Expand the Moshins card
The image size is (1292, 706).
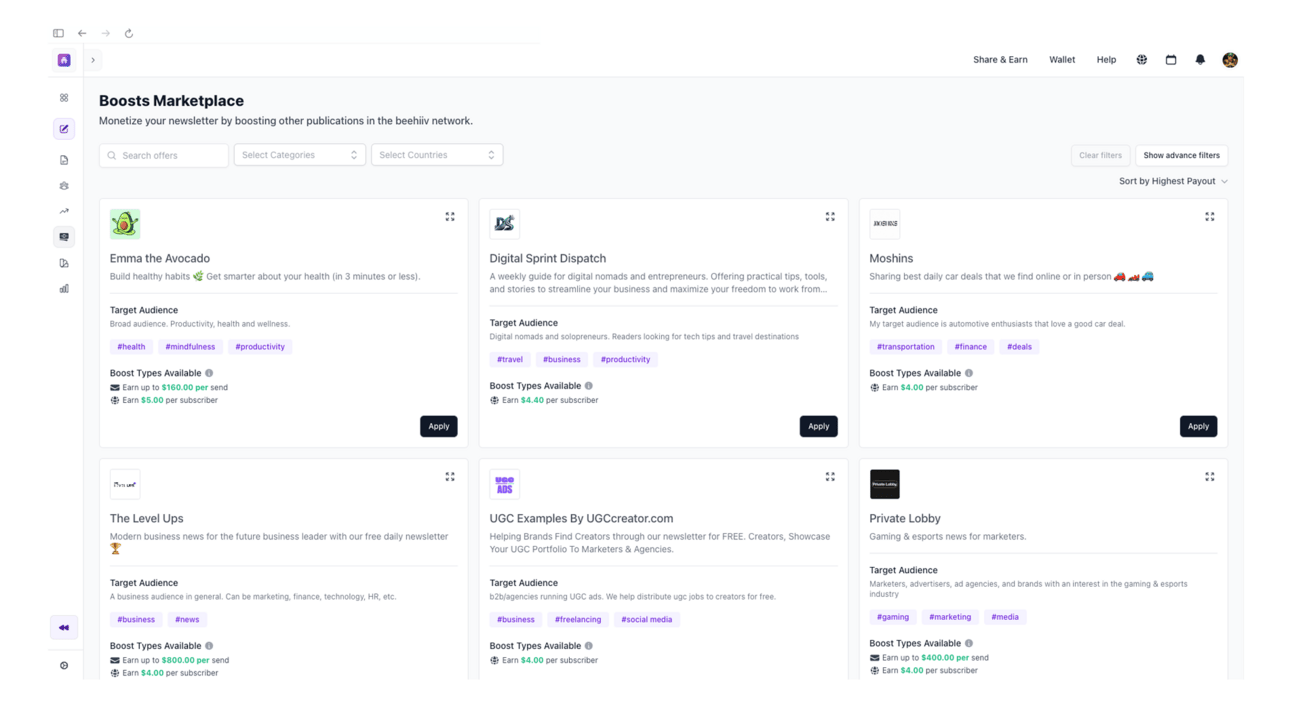coord(1210,216)
